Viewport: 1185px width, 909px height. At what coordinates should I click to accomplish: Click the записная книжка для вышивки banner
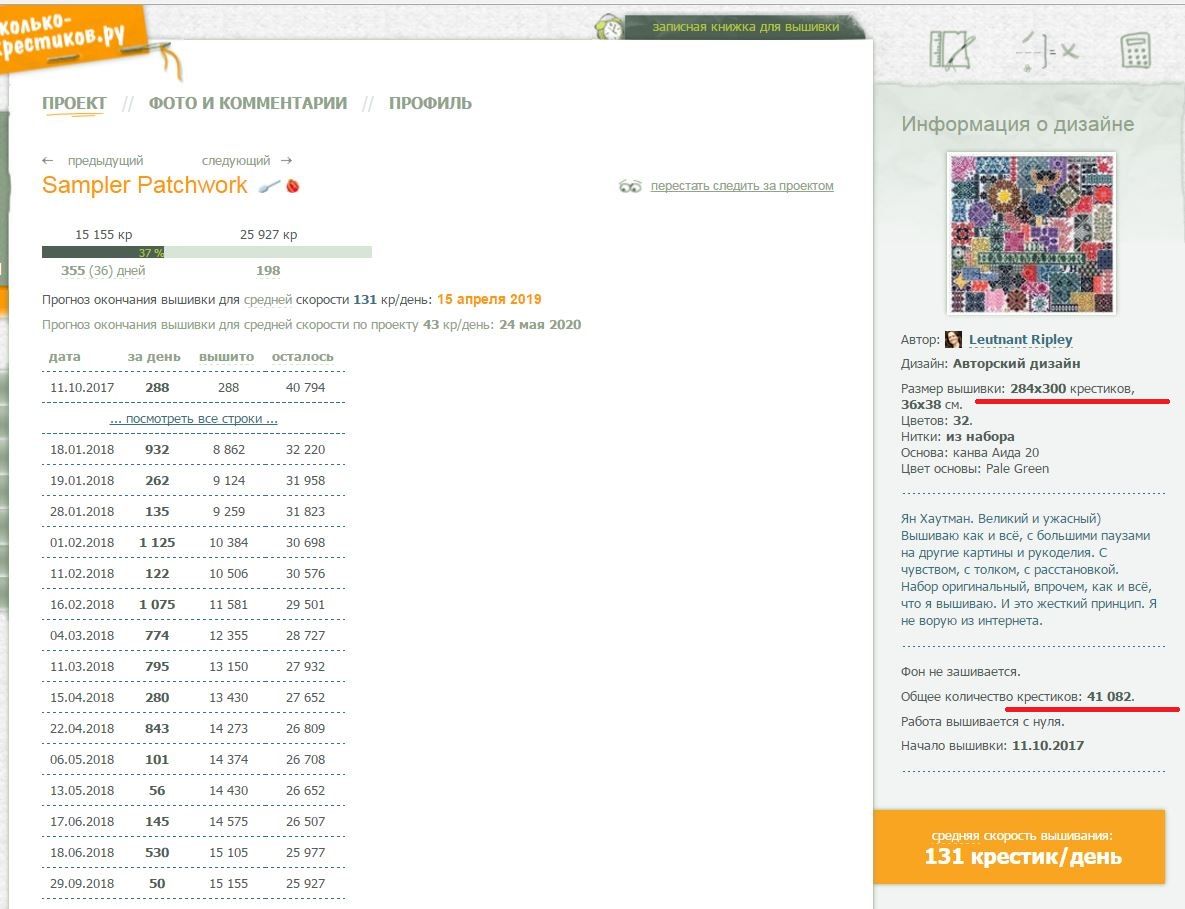coord(745,27)
